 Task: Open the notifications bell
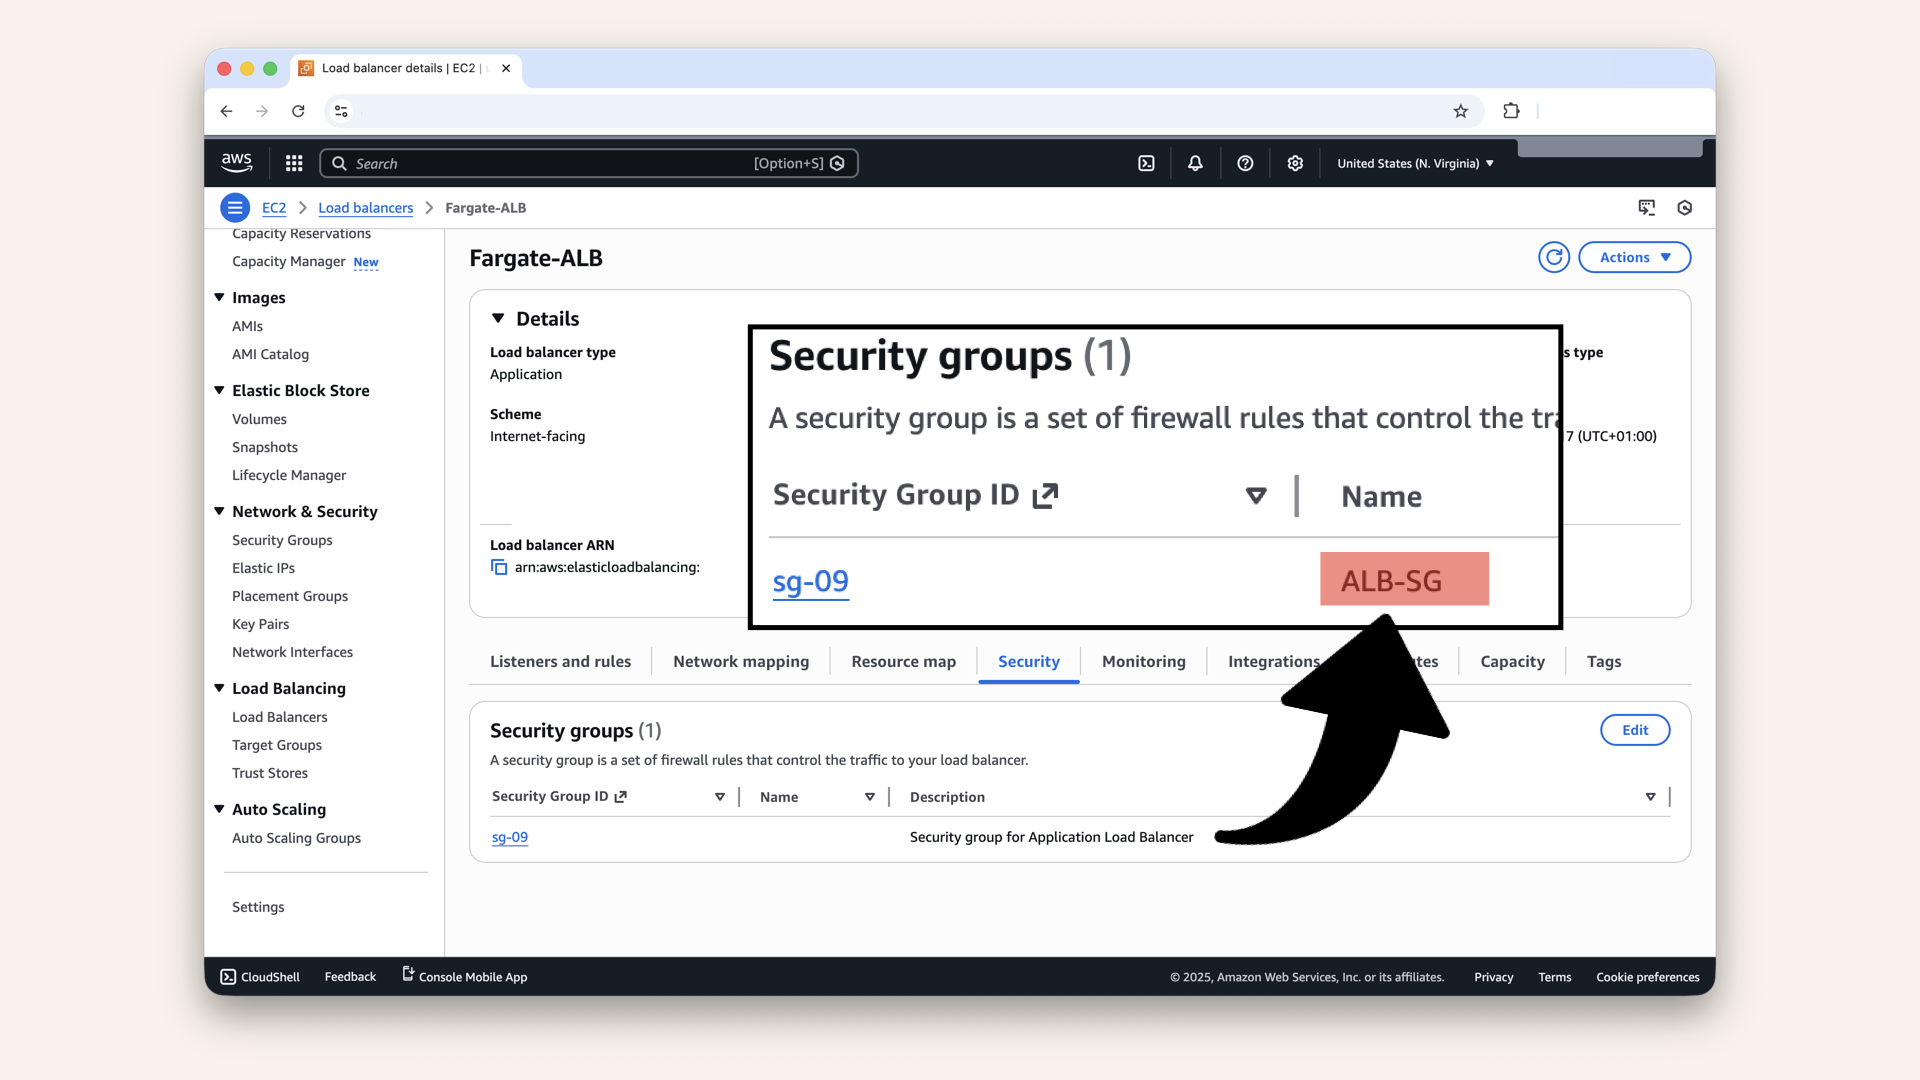(x=1195, y=163)
